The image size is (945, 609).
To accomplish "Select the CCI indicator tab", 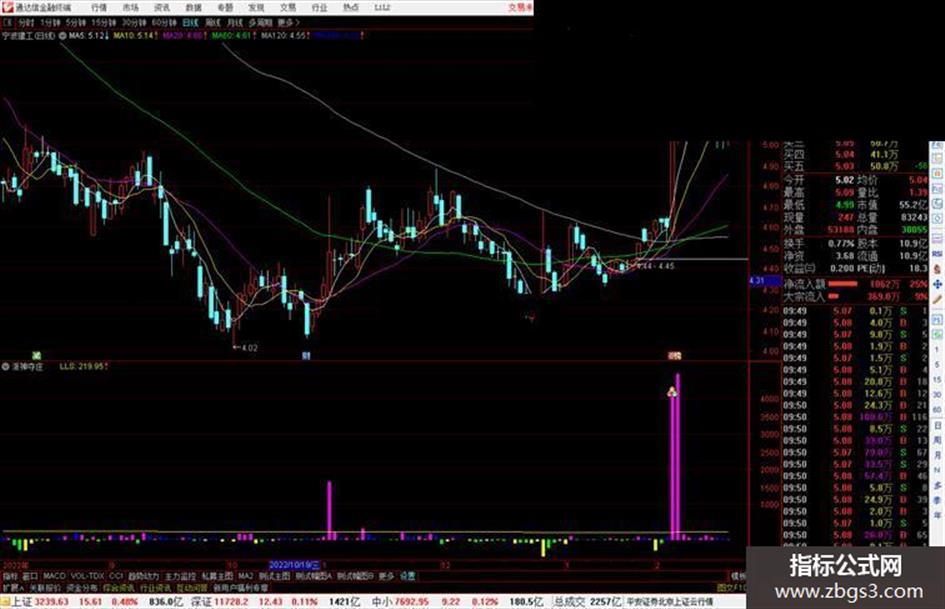I will click(x=116, y=576).
